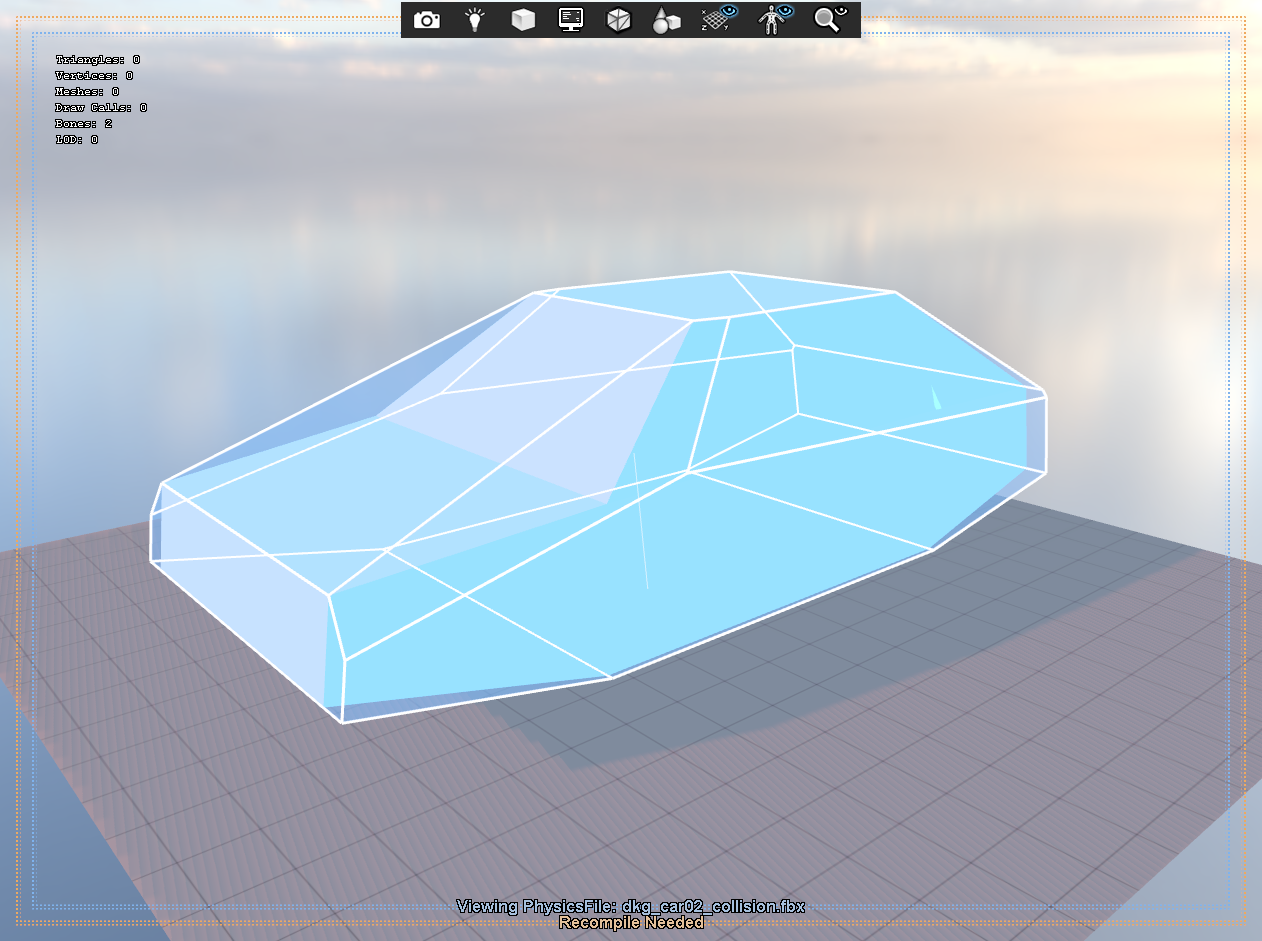Screen dimensions: 1262x941
Task: Click the Draw Calls stat readout
Action: click(100, 107)
